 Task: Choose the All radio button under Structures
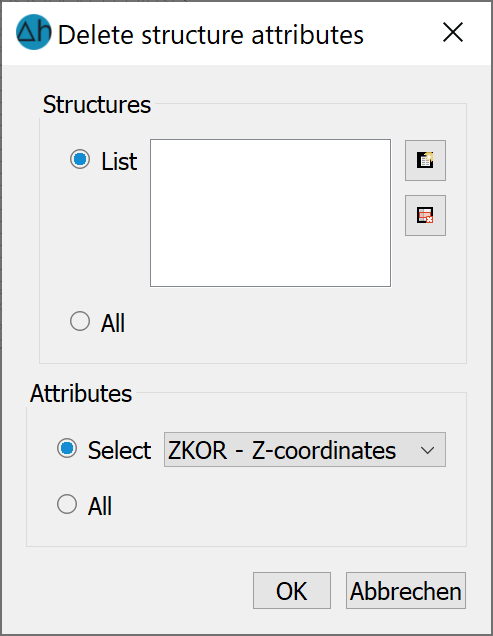point(80,321)
